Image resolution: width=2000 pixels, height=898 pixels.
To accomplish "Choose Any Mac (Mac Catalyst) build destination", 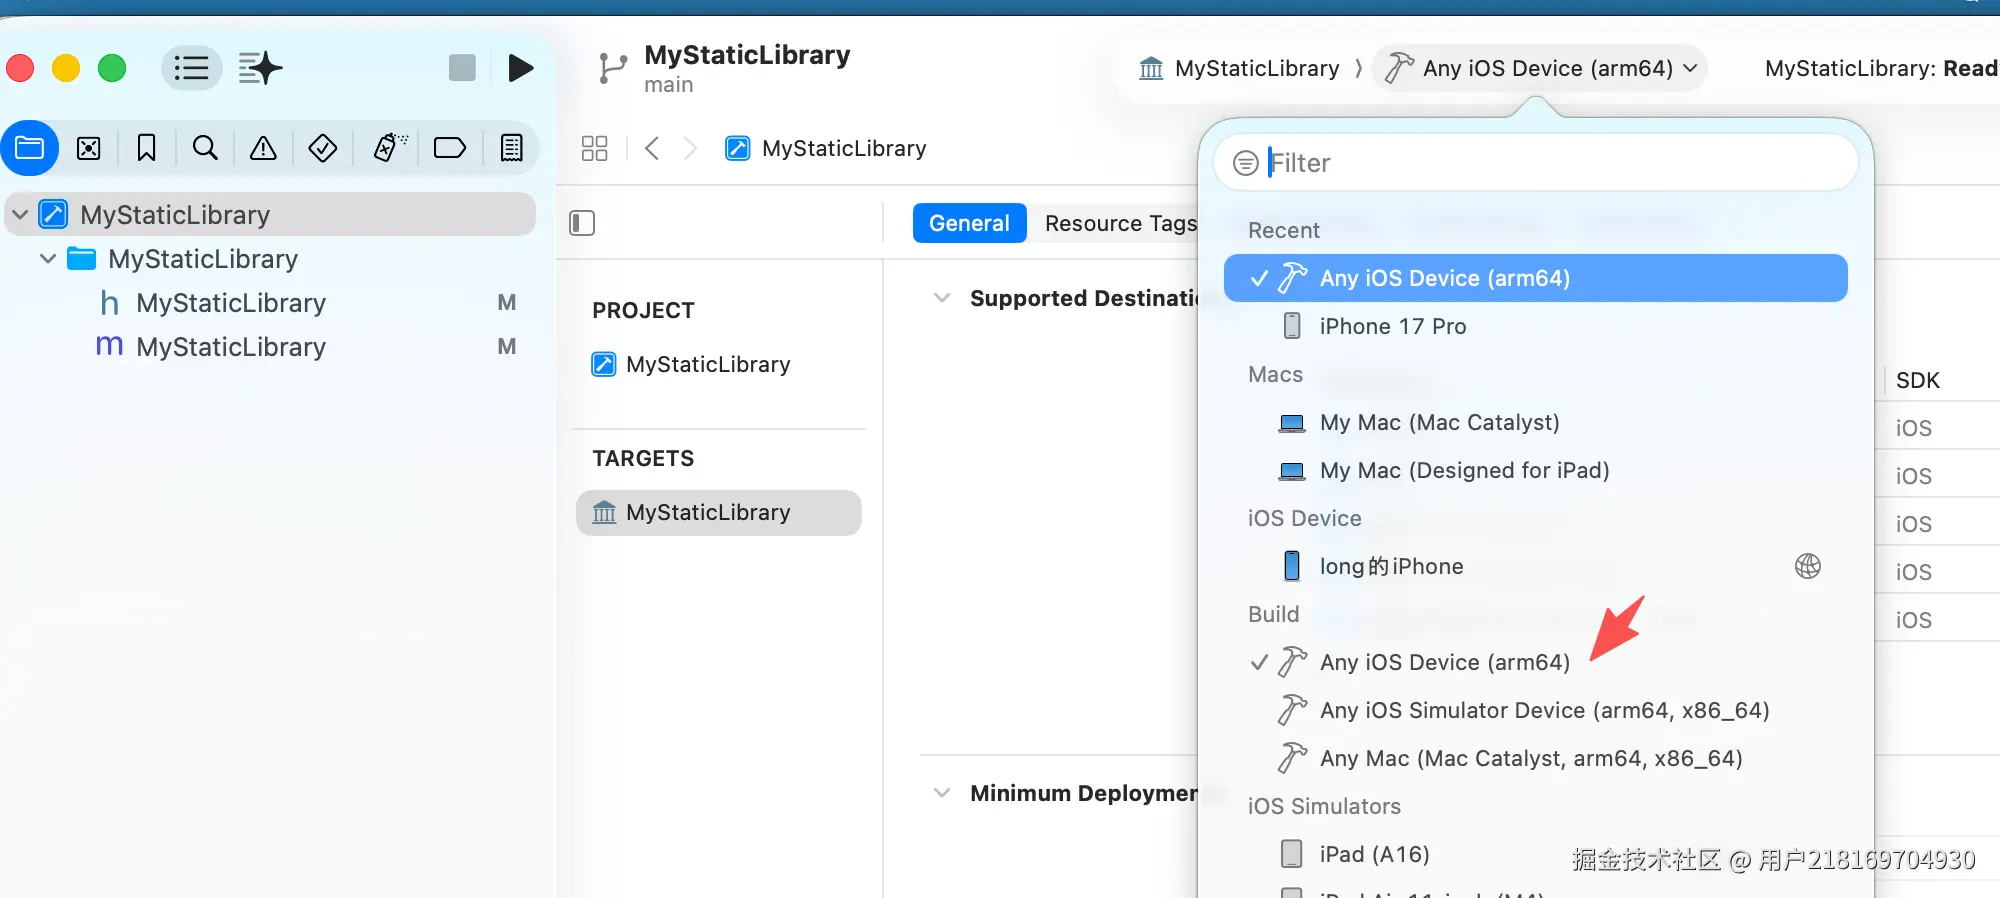I will (1536, 758).
